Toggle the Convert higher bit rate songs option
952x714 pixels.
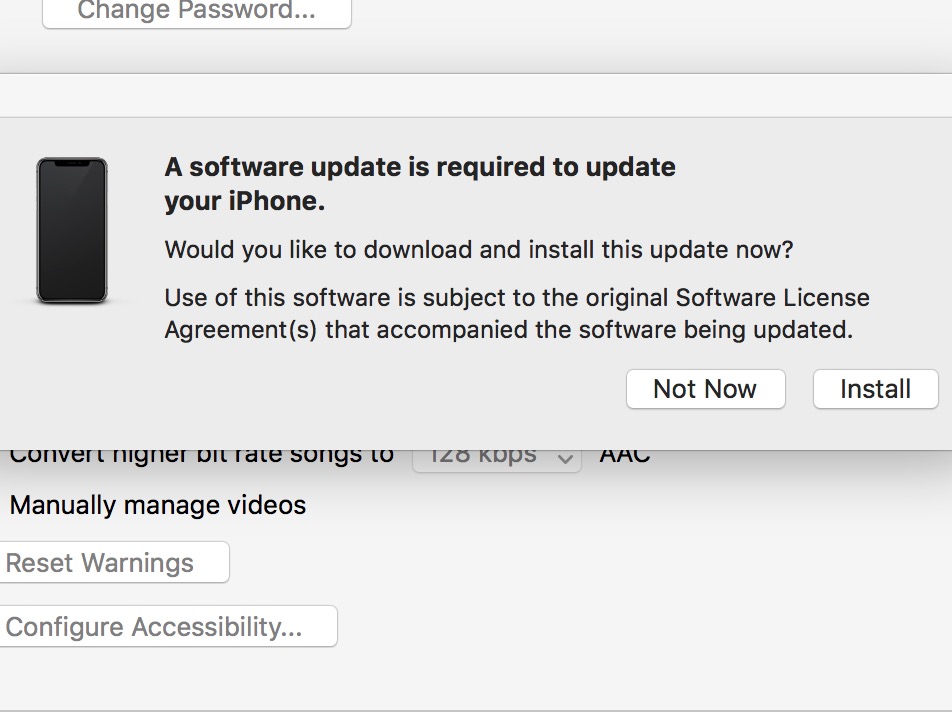[x=202, y=457]
